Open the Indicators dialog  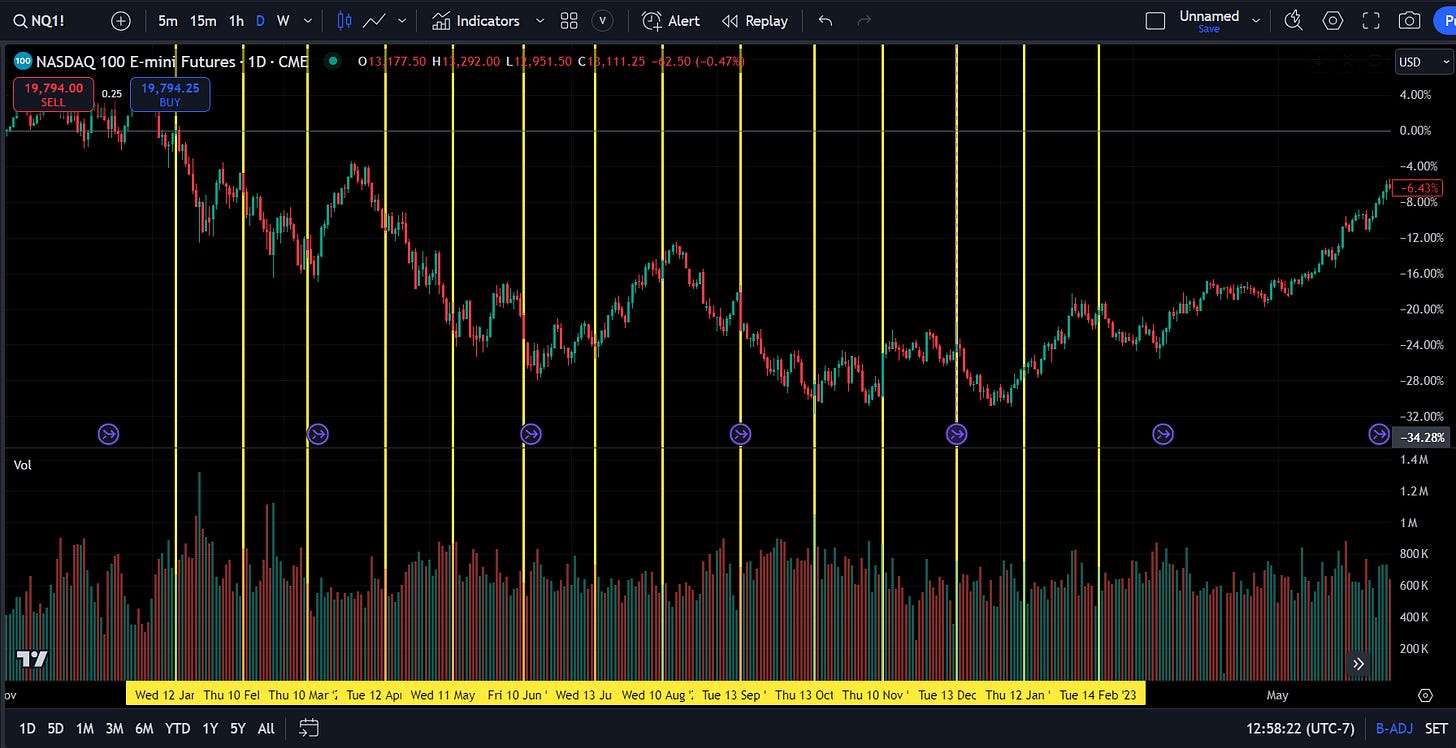[475, 20]
